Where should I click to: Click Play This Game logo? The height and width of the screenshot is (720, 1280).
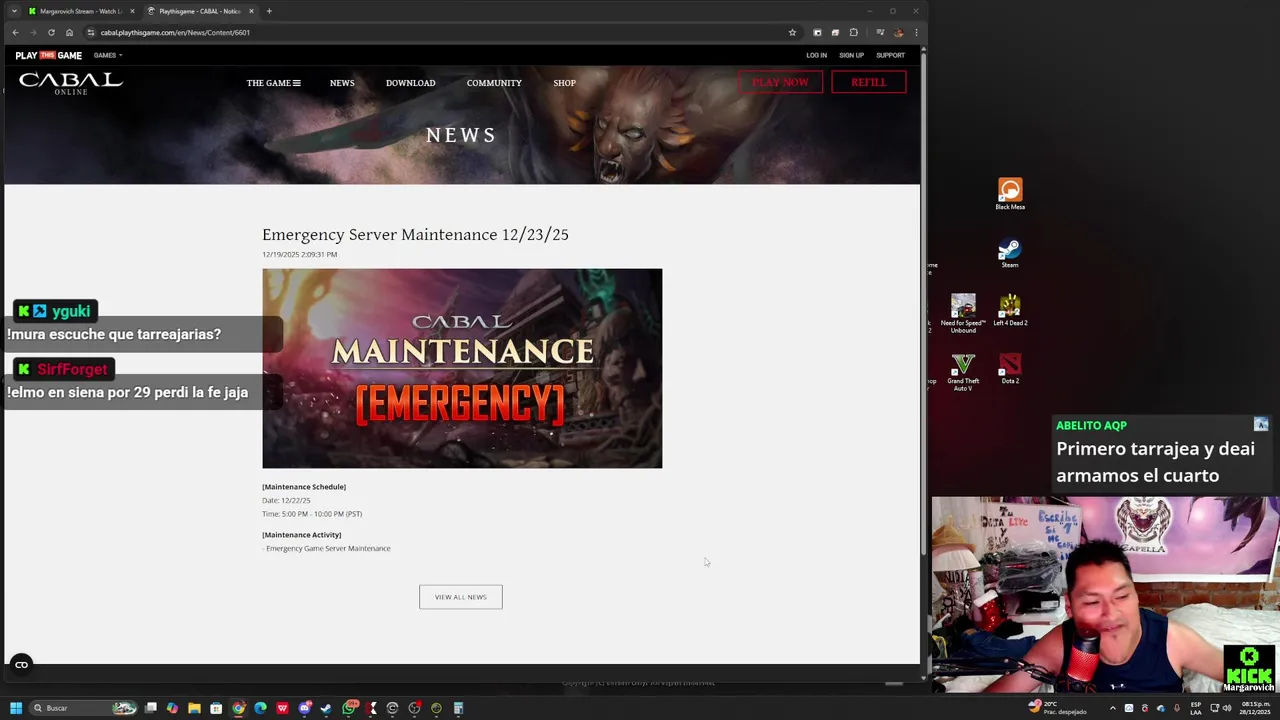48,55
